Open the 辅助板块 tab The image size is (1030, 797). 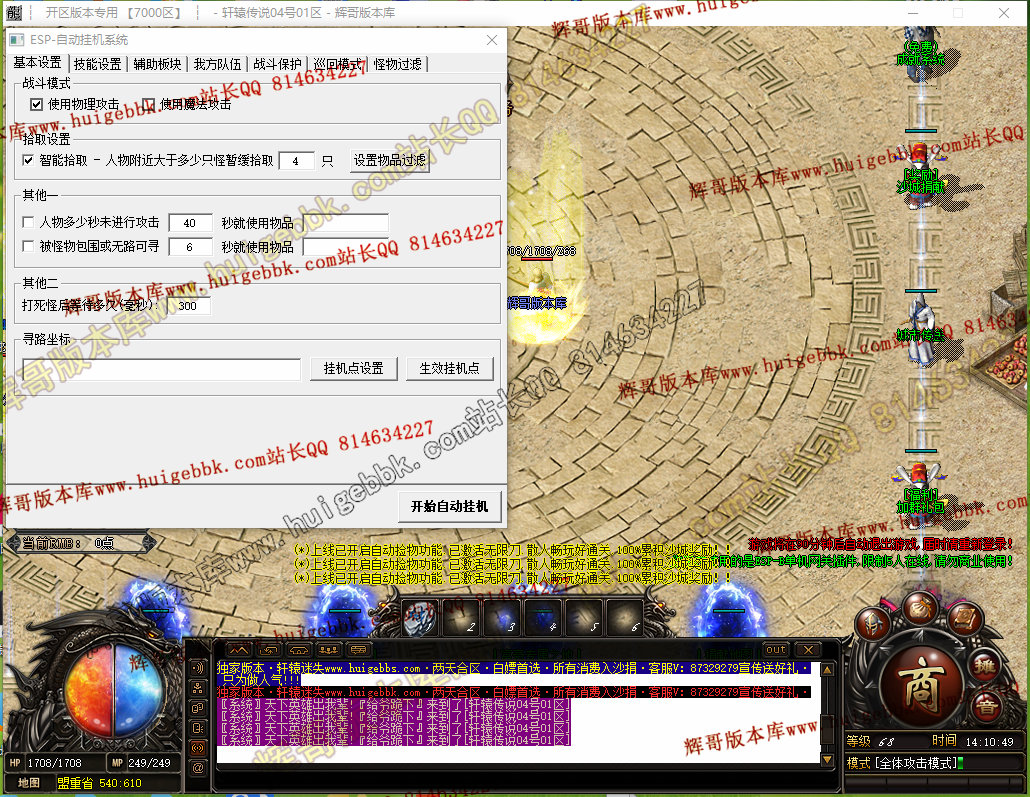pos(157,64)
